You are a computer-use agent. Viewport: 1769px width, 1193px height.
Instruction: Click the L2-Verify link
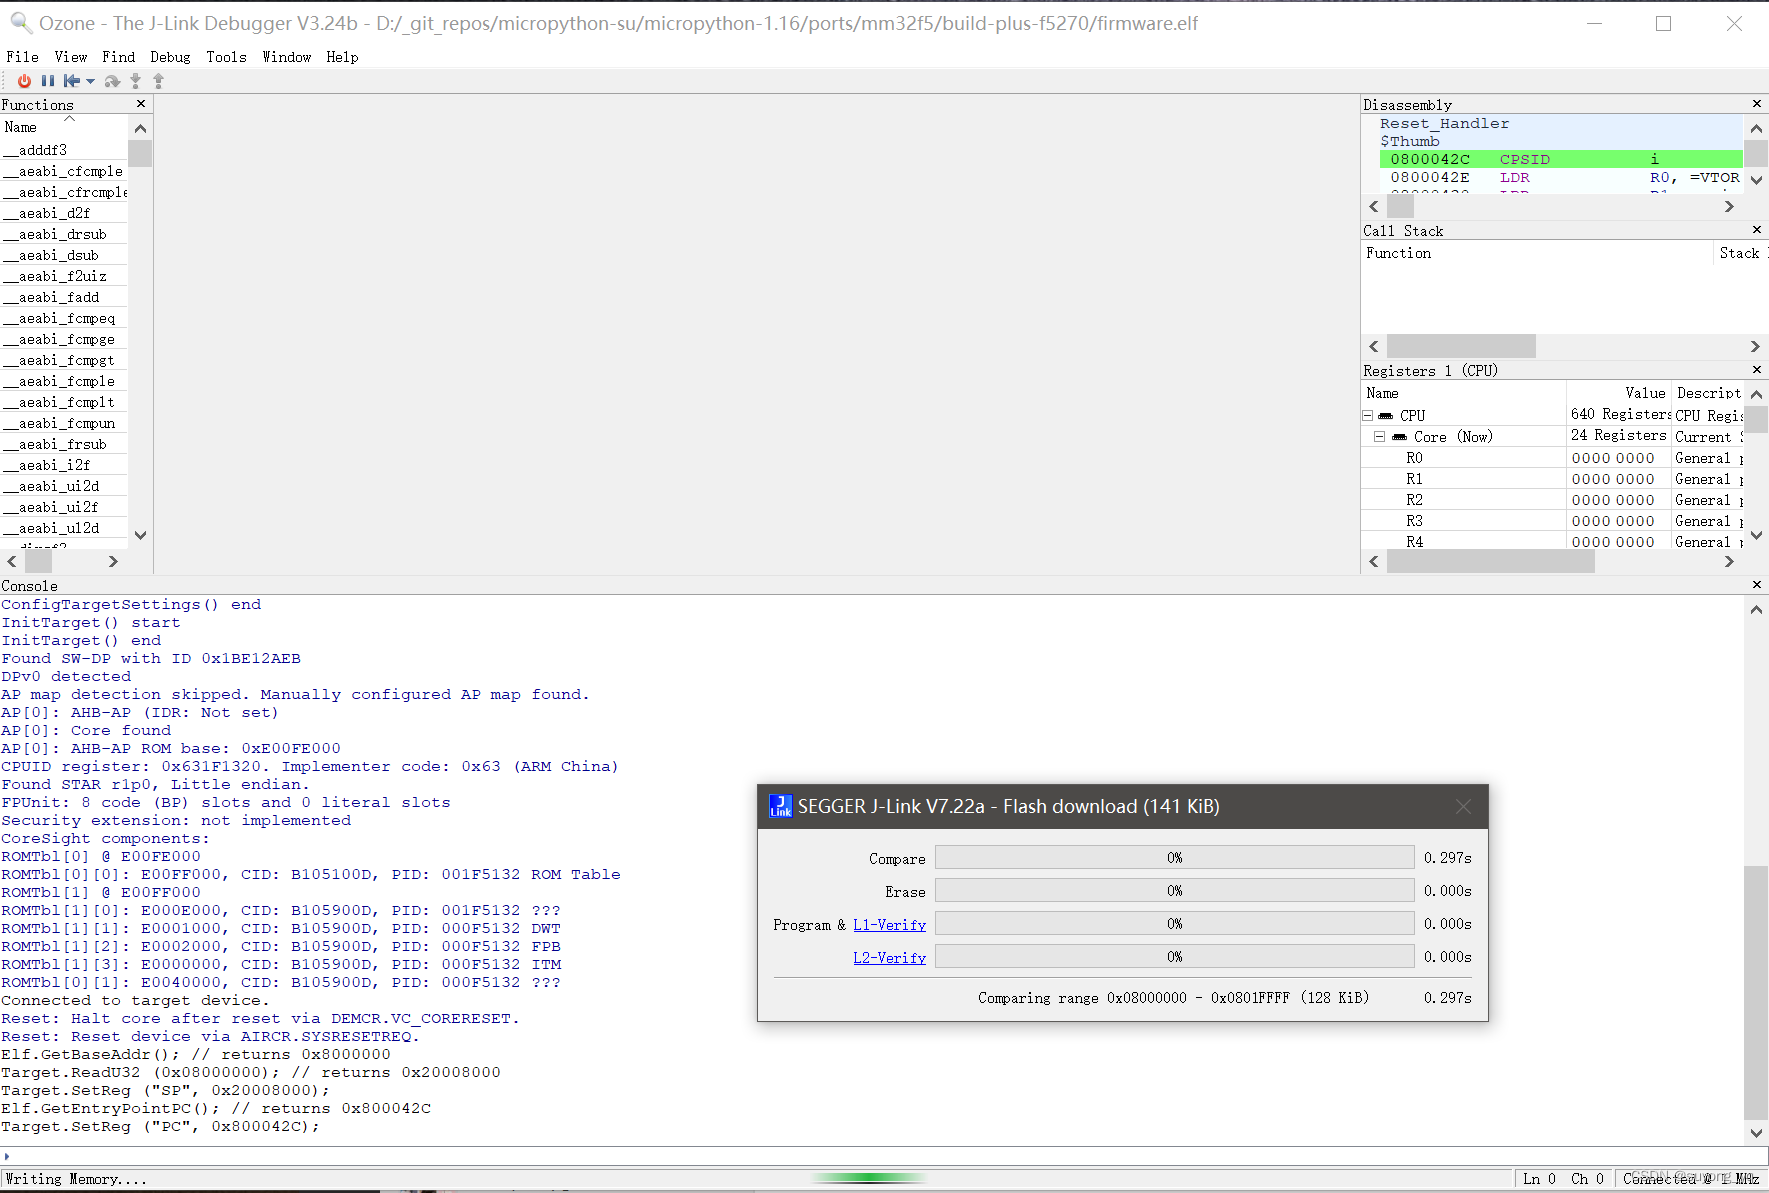pyautogui.click(x=889, y=958)
